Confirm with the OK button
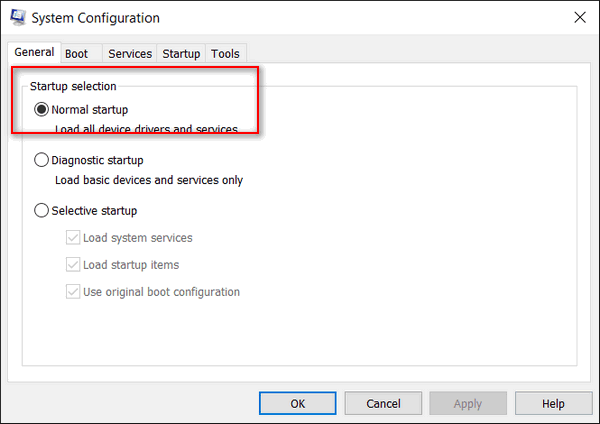 (298, 403)
